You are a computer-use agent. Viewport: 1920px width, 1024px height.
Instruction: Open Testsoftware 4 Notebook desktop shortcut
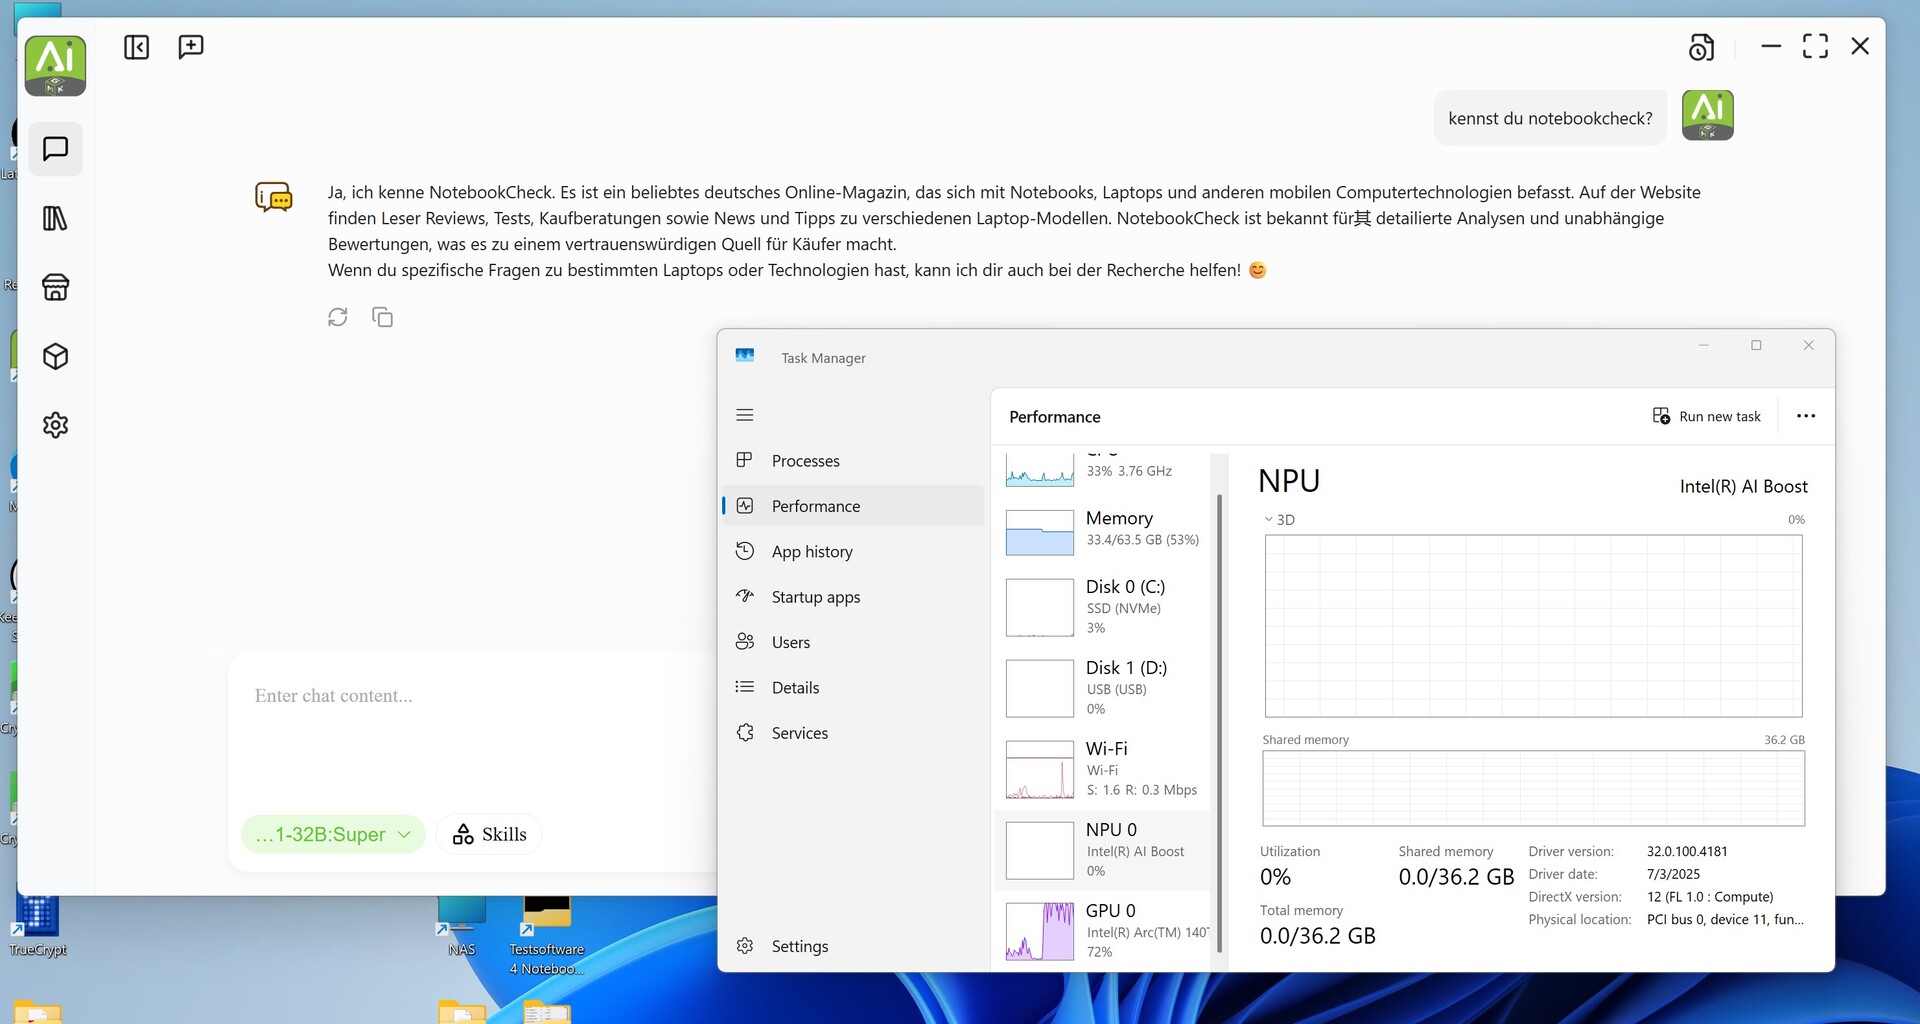pyautogui.click(x=547, y=936)
